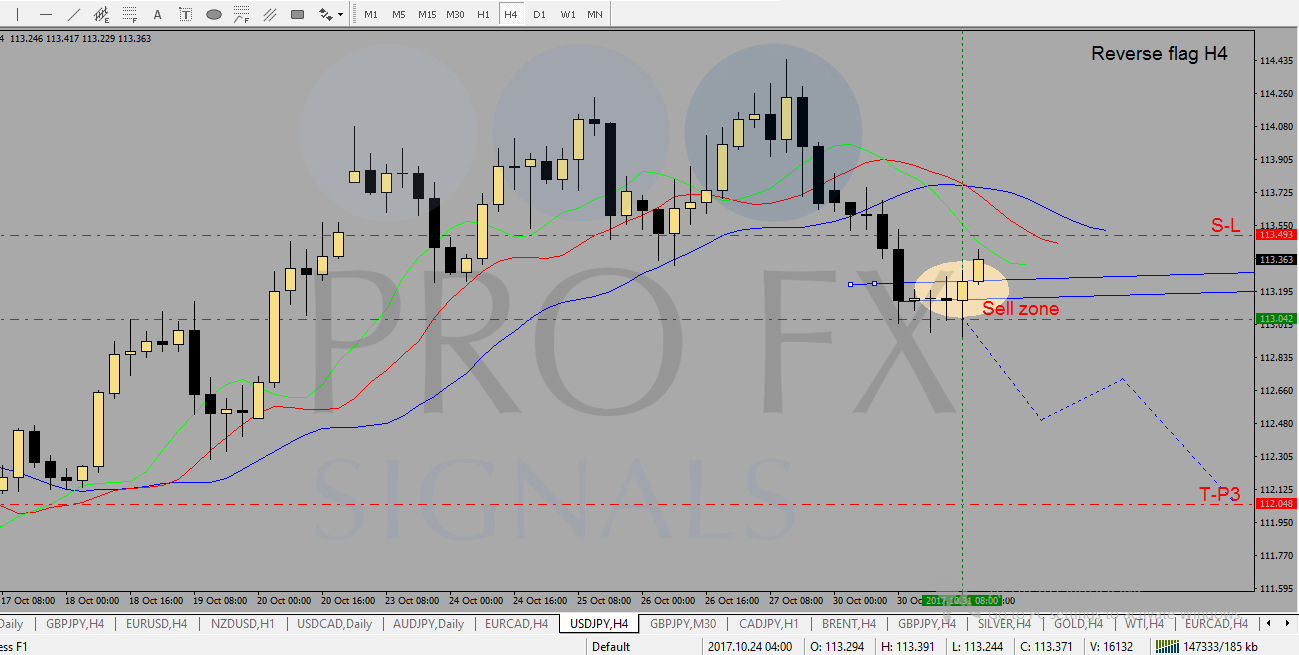Click the Default profile in status bar
The image size is (1299, 655).
[x=611, y=646]
